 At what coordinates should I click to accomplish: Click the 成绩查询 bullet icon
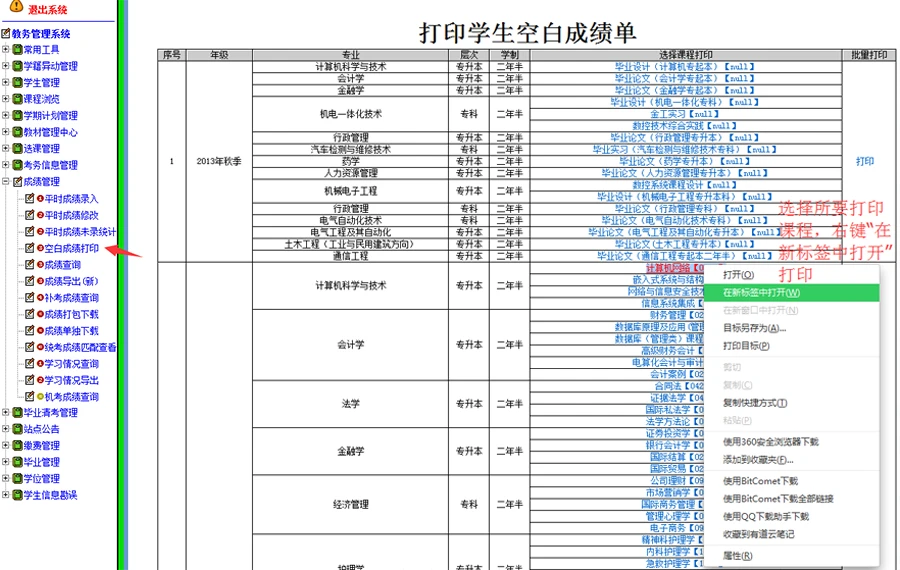(38, 265)
